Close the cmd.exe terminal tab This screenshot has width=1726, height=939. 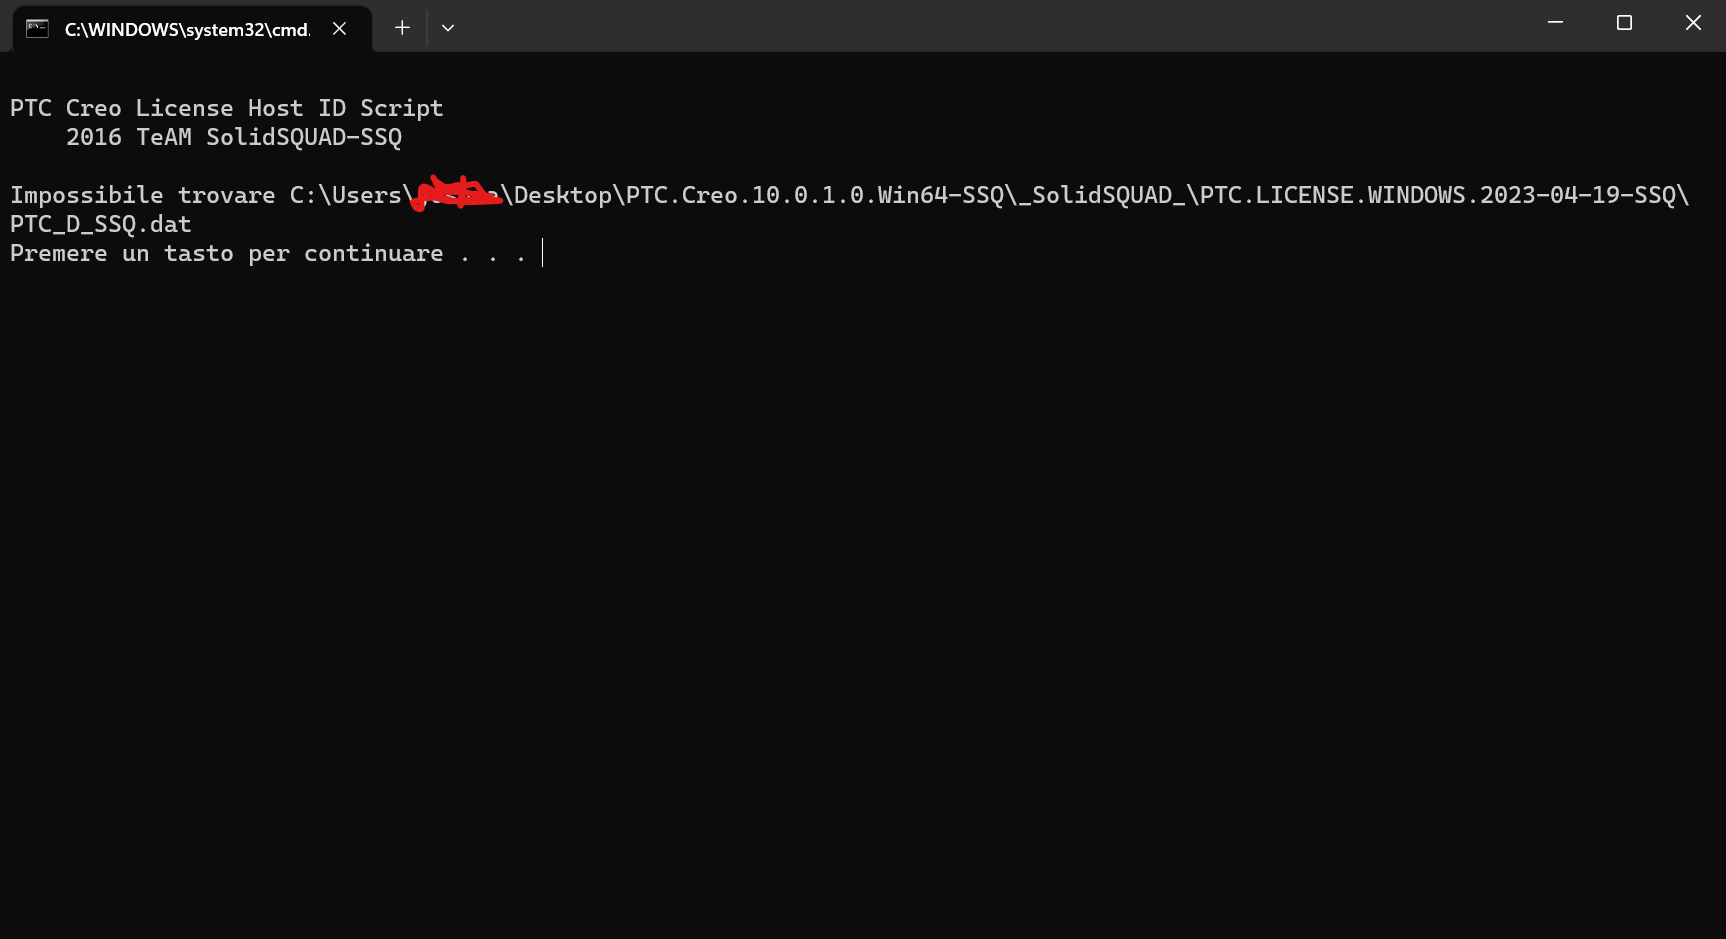tap(340, 29)
